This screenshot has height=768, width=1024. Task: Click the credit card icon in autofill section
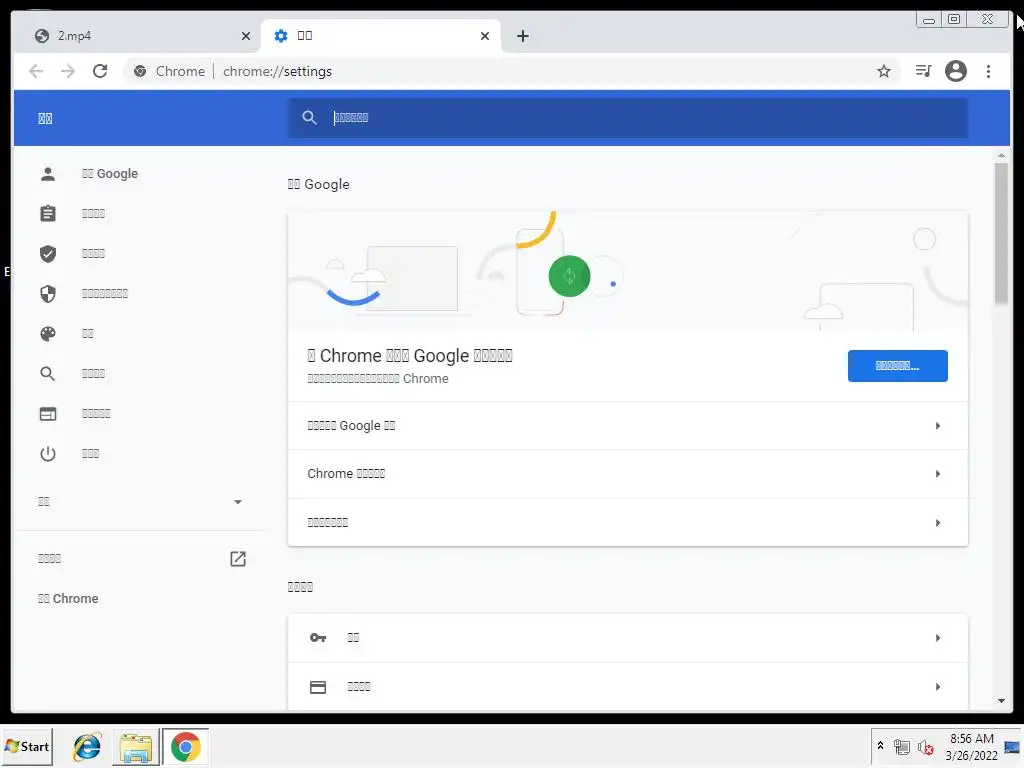[318, 687]
